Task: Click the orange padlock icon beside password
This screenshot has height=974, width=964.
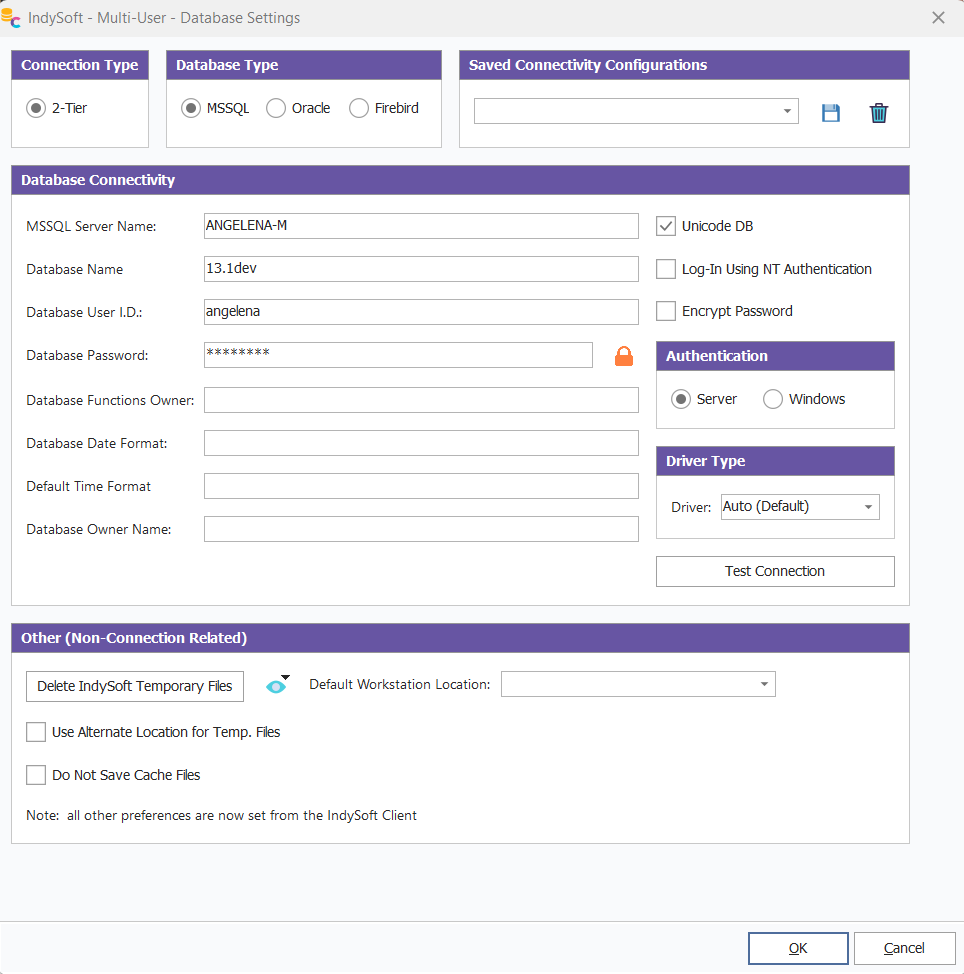Action: pyautogui.click(x=624, y=356)
